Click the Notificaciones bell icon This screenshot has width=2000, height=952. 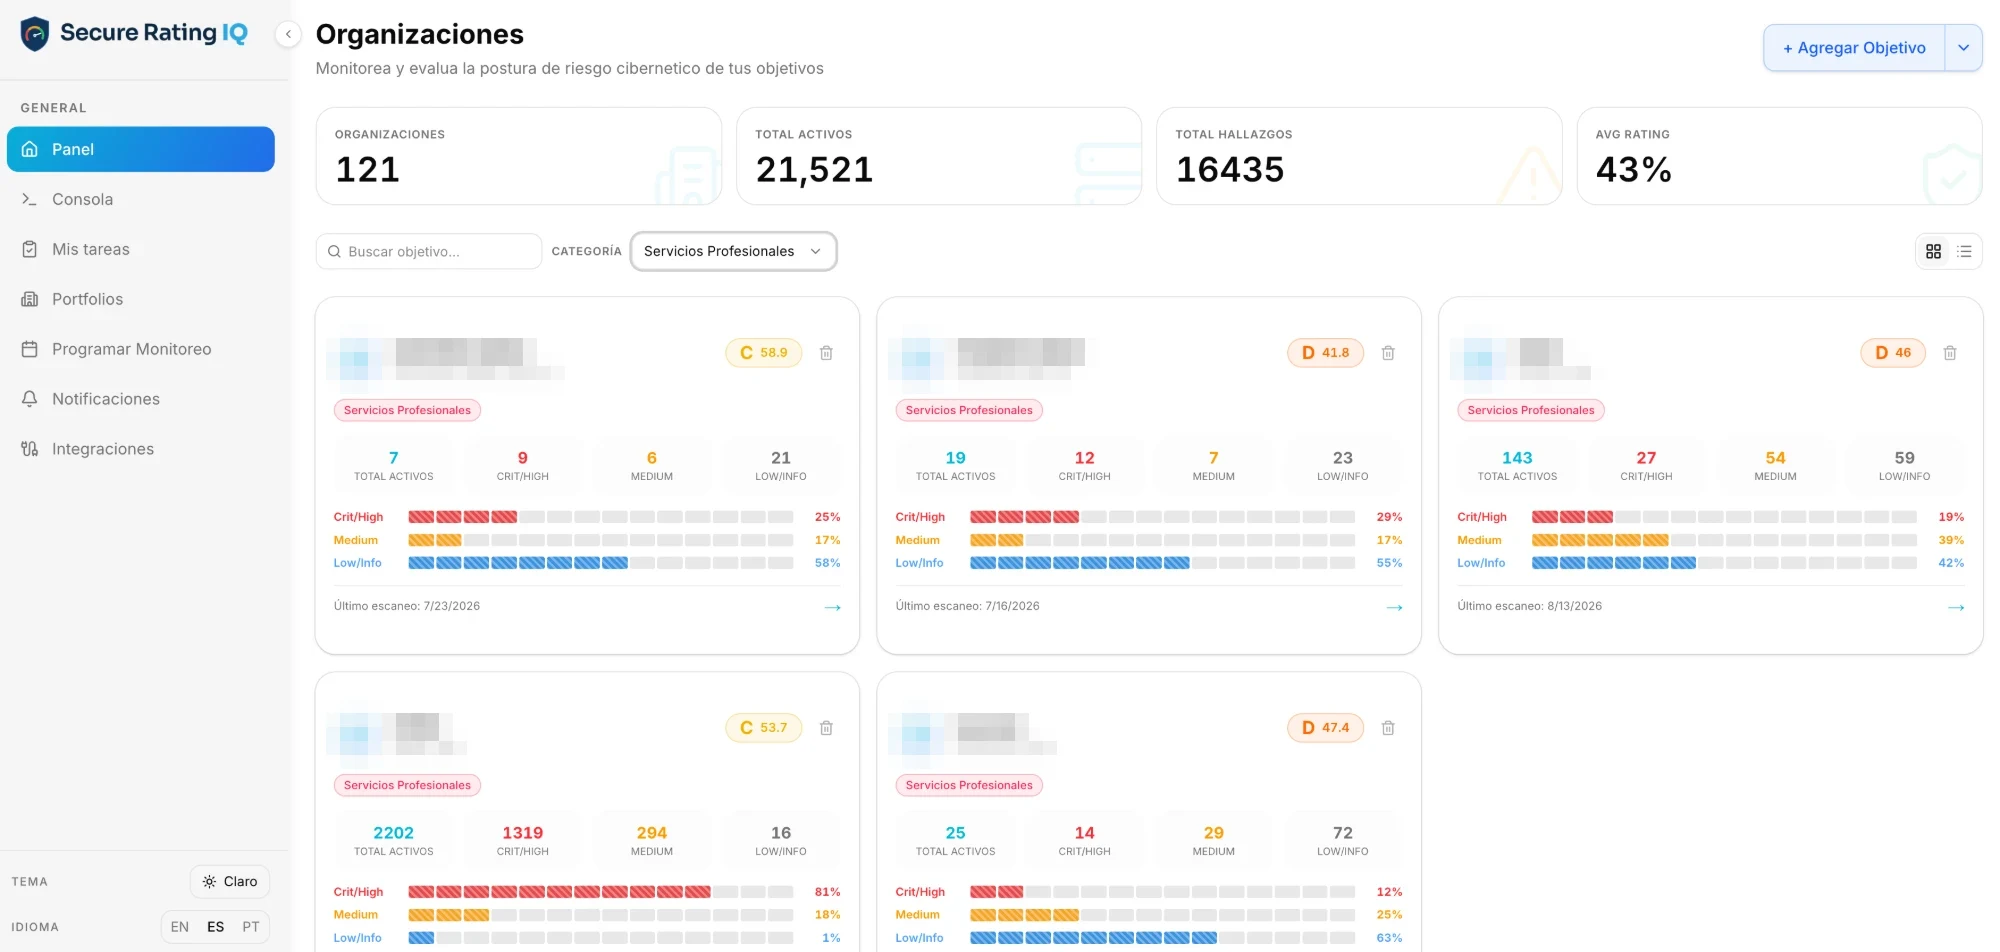(x=30, y=399)
